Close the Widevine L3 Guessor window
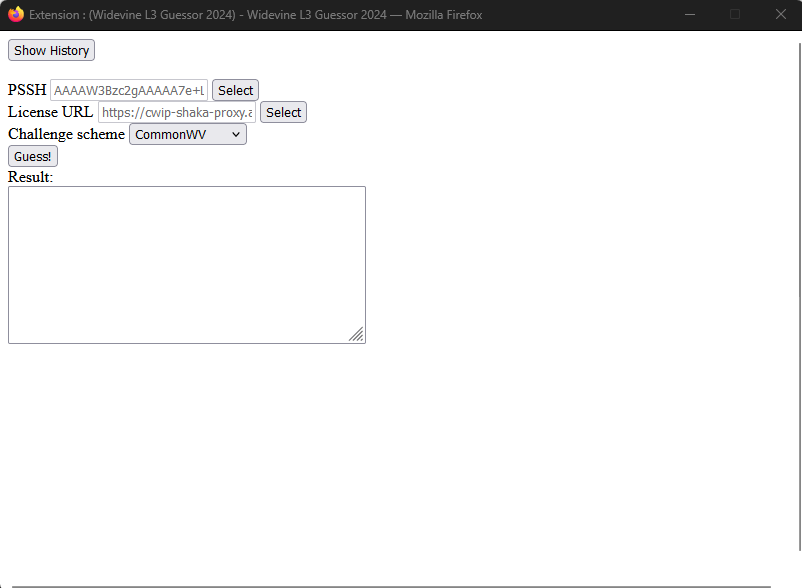The width and height of the screenshot is (802, 588). point(781,14)
